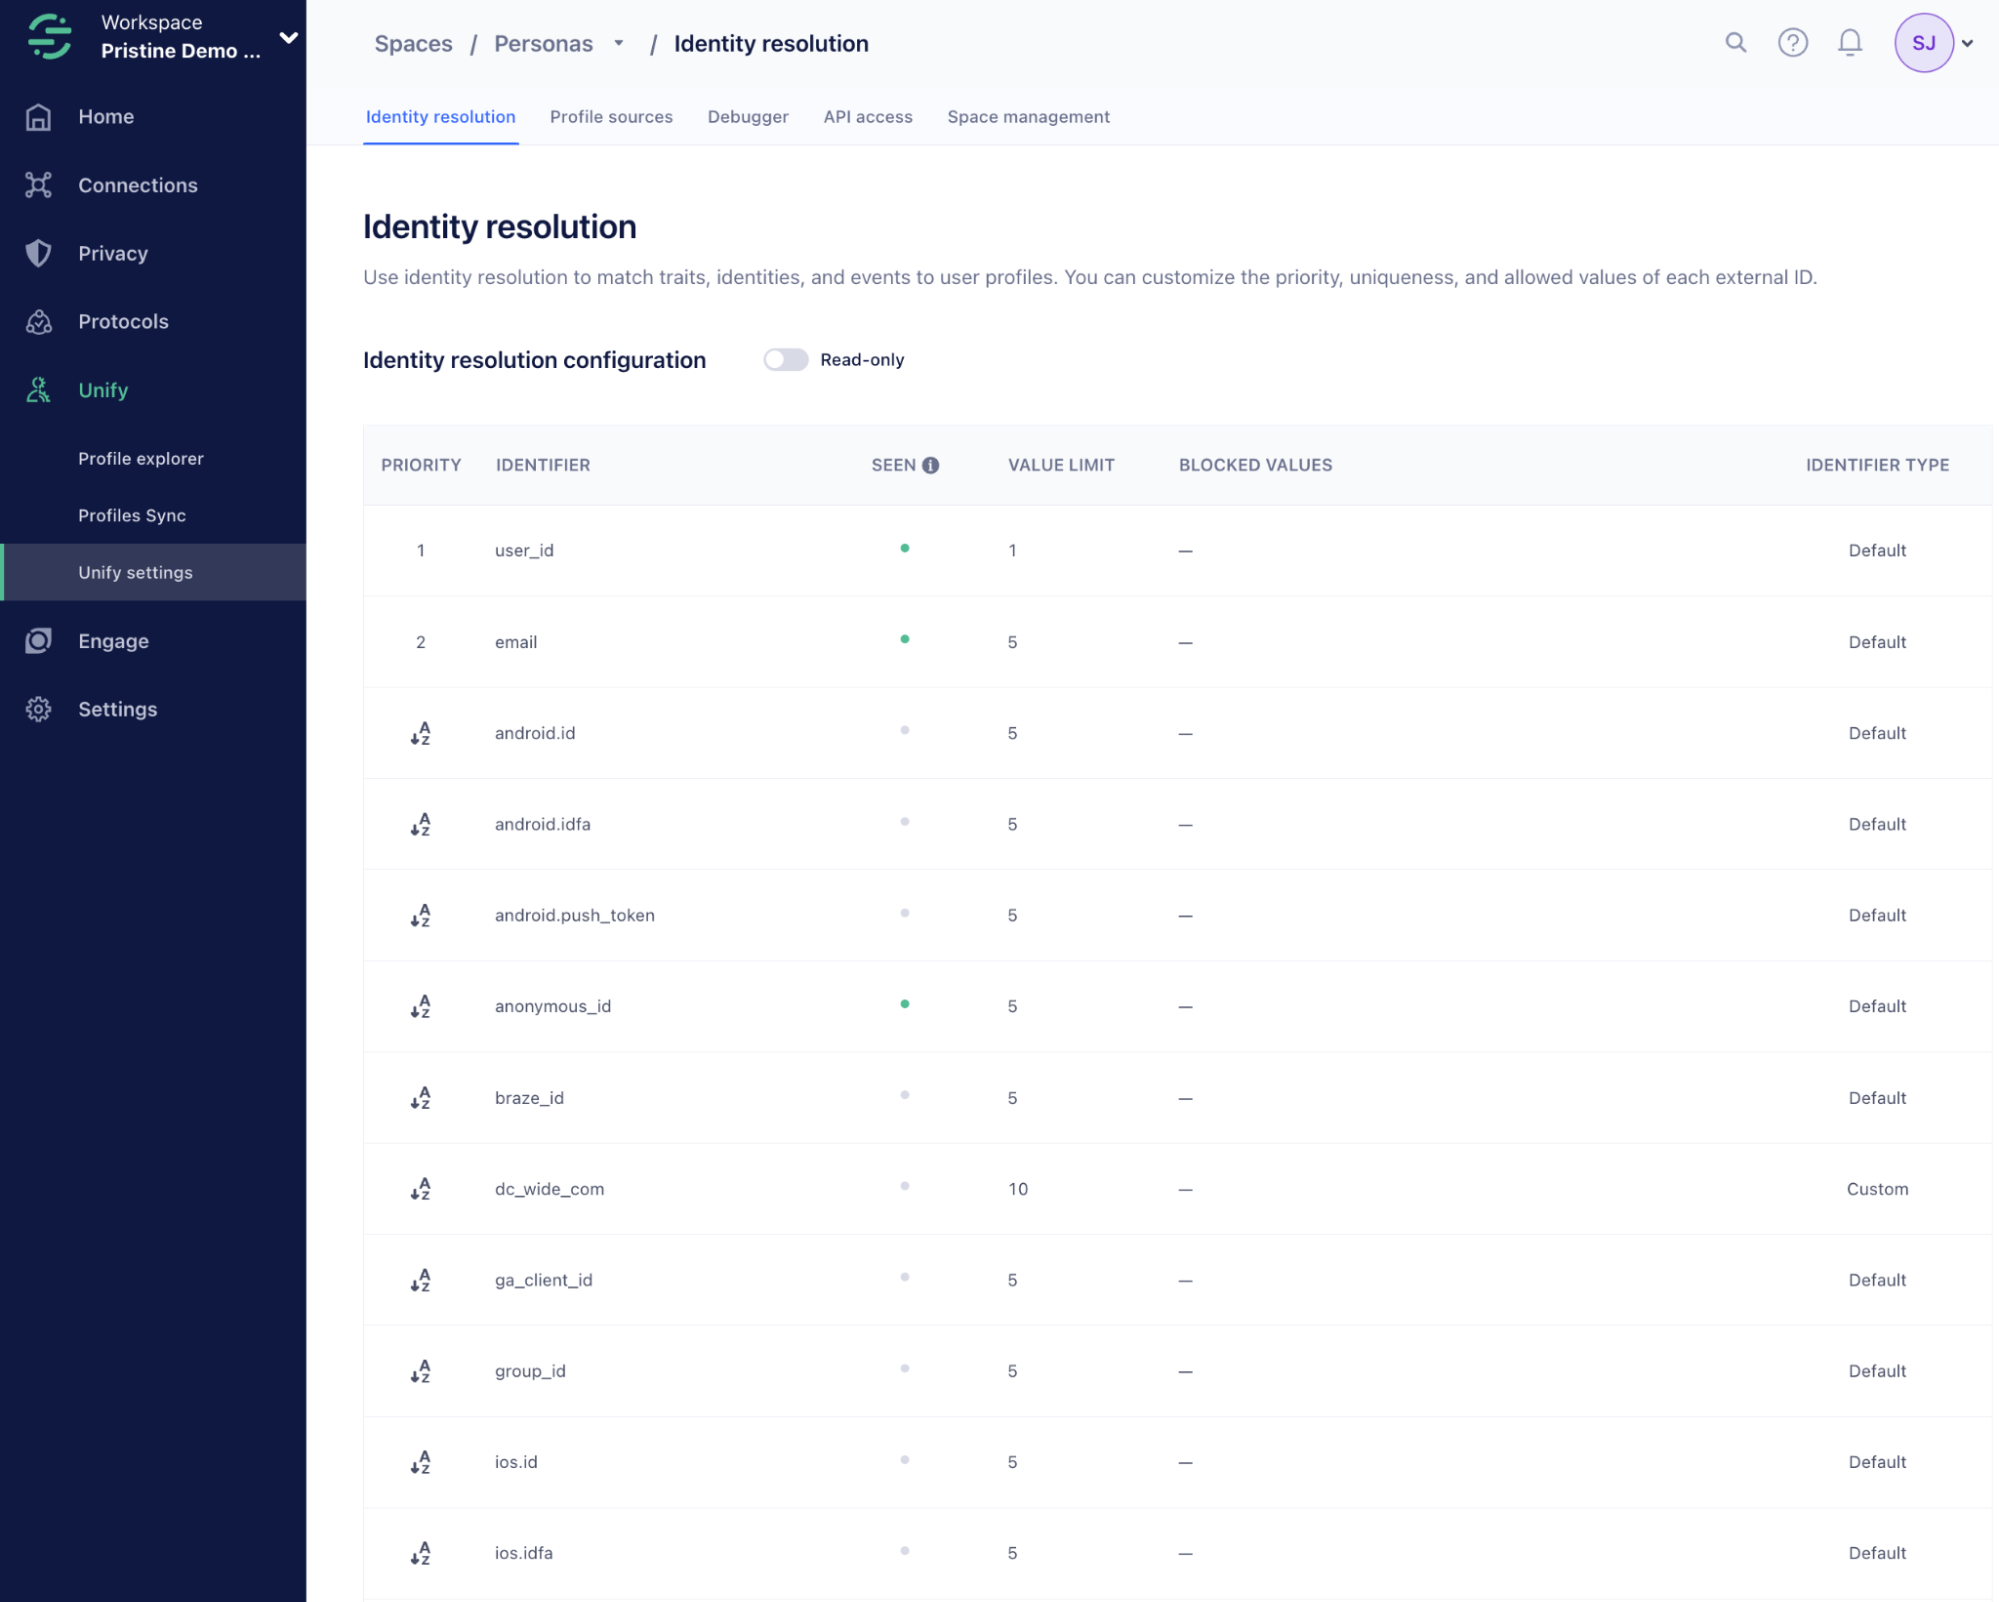Screen dimensions: 1999x1602
Task: Switch to the Profile sources tab
Action: pyautogui.click(x=610, y=117)
